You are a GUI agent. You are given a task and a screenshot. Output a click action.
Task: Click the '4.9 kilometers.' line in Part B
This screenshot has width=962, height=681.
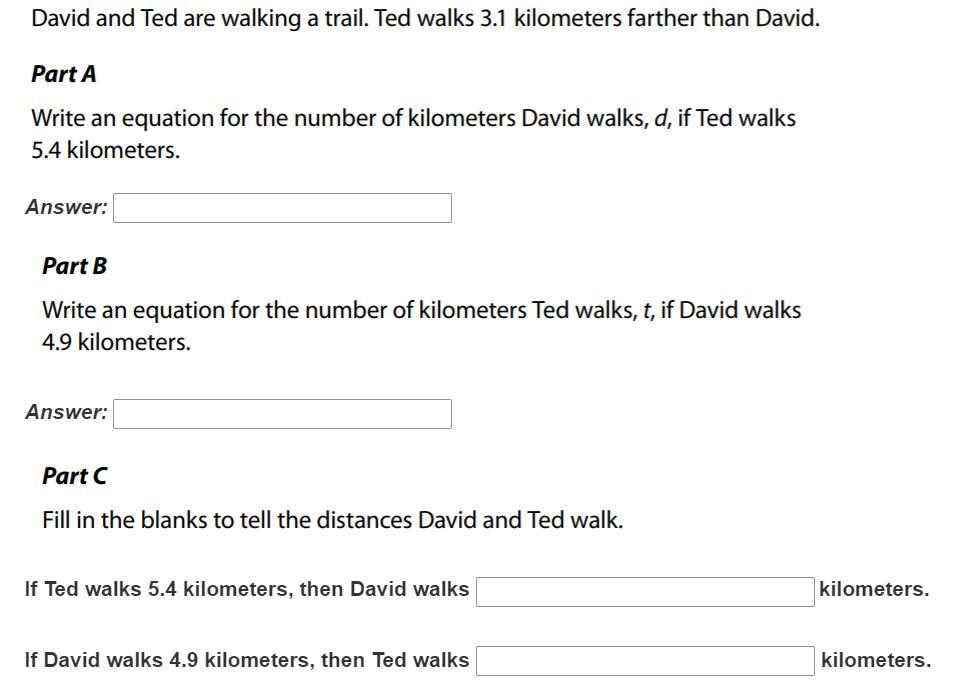coord(117,342)
